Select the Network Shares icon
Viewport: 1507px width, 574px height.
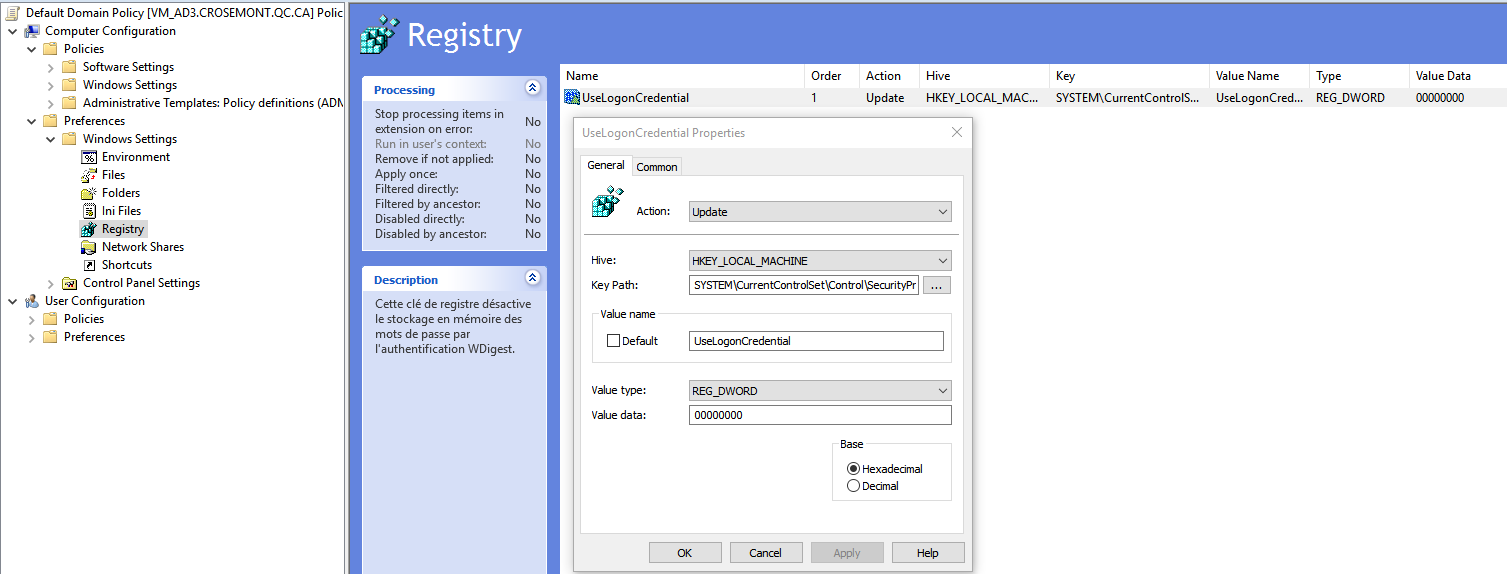[89, 247]
